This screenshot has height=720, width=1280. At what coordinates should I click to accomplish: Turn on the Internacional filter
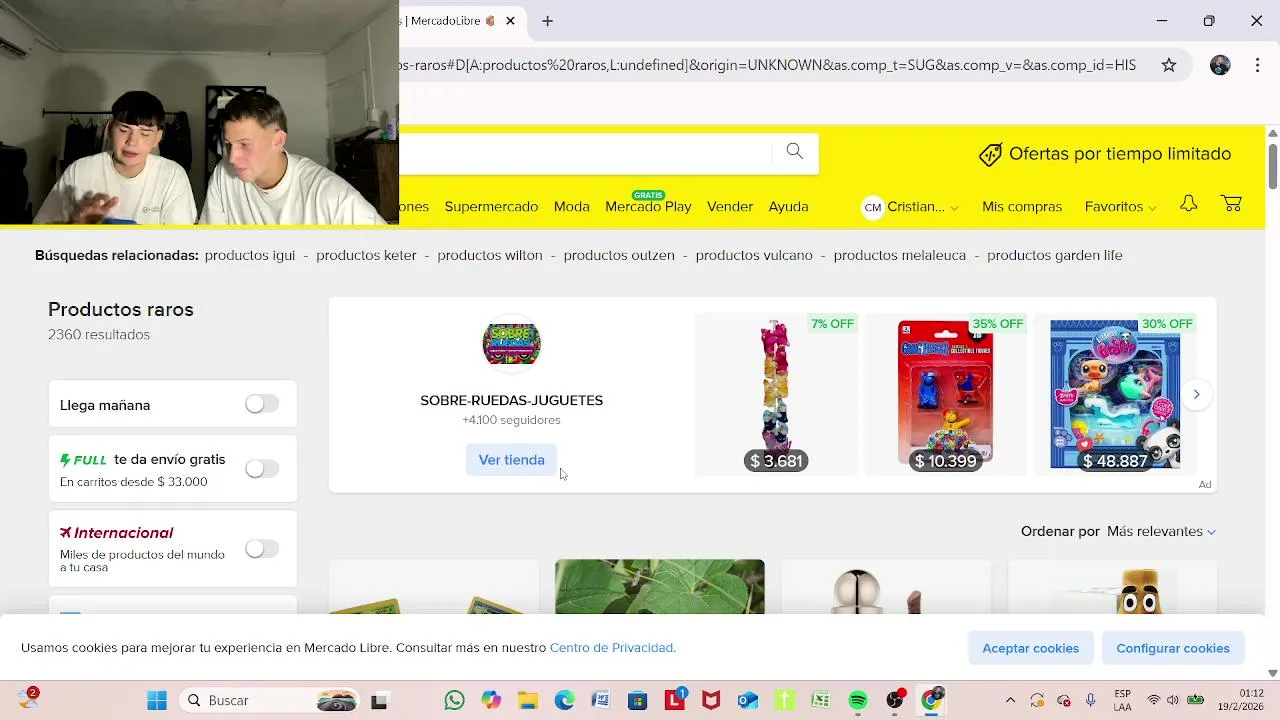[x=262, y=549]
